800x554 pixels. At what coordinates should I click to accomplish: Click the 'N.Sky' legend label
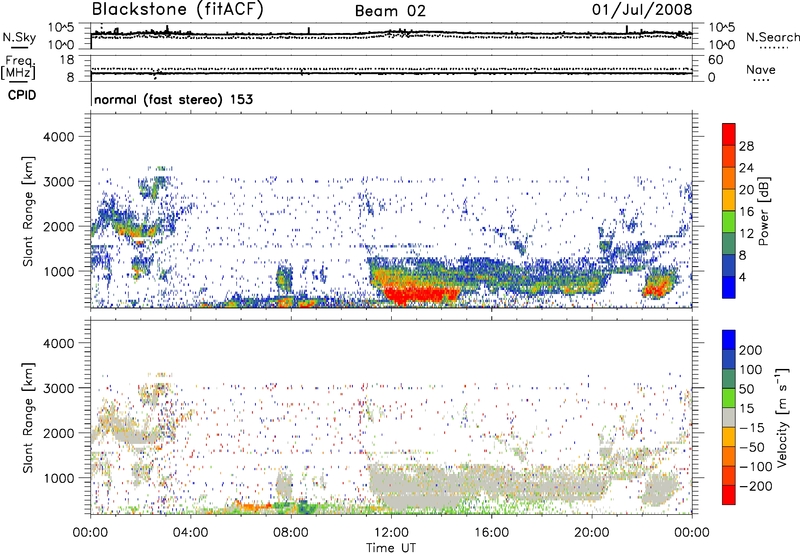tap(19, 37)
